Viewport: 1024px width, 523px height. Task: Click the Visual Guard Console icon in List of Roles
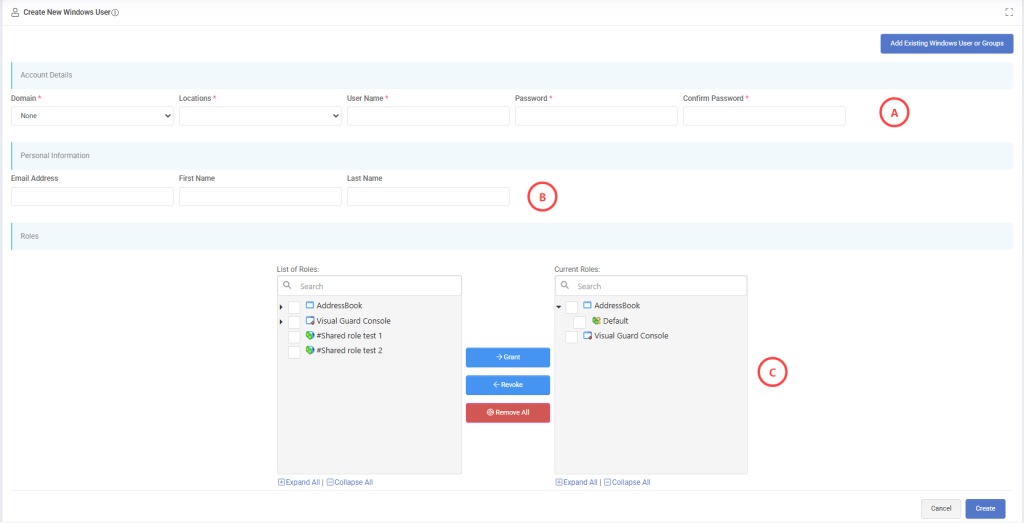coord(310,321)
